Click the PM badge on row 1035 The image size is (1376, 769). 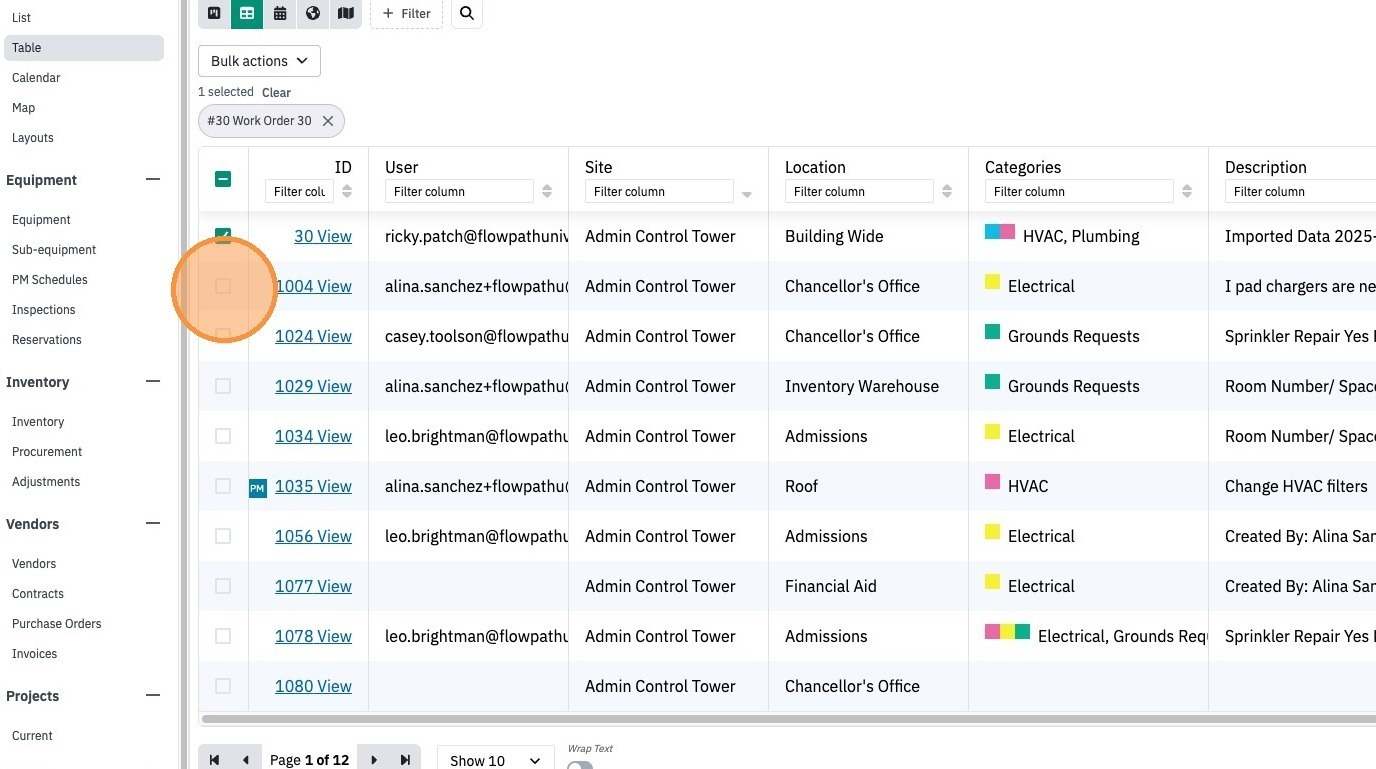(258, 488)
